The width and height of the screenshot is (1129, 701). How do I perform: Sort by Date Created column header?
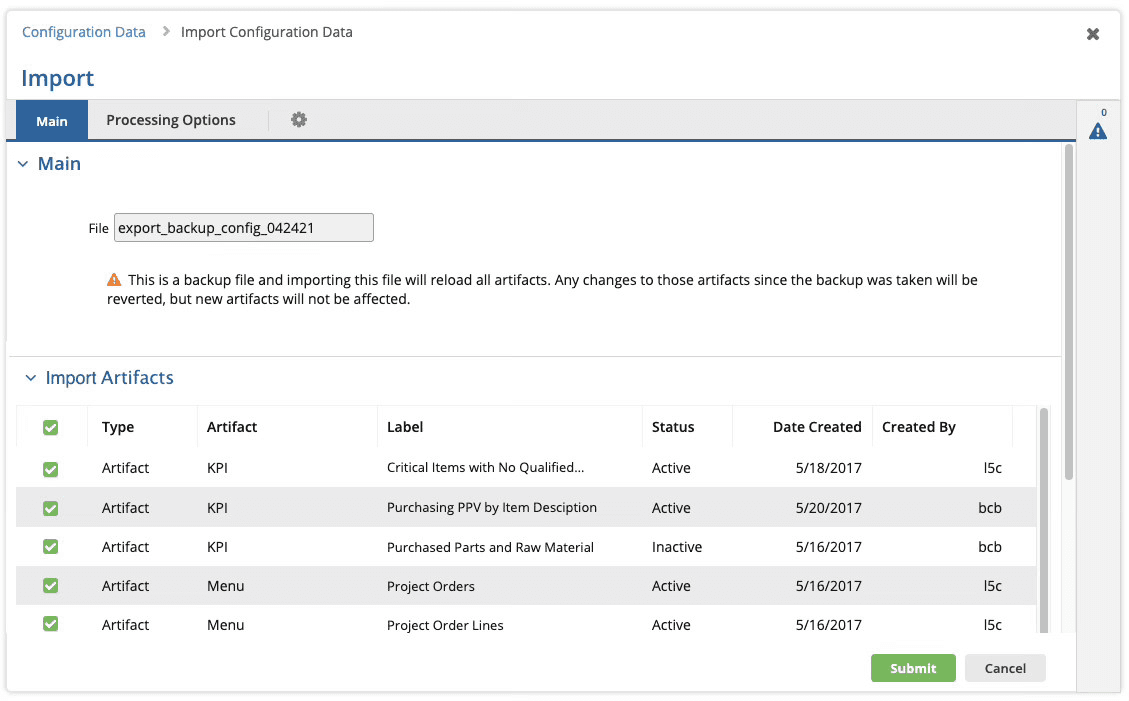[817, 427]
